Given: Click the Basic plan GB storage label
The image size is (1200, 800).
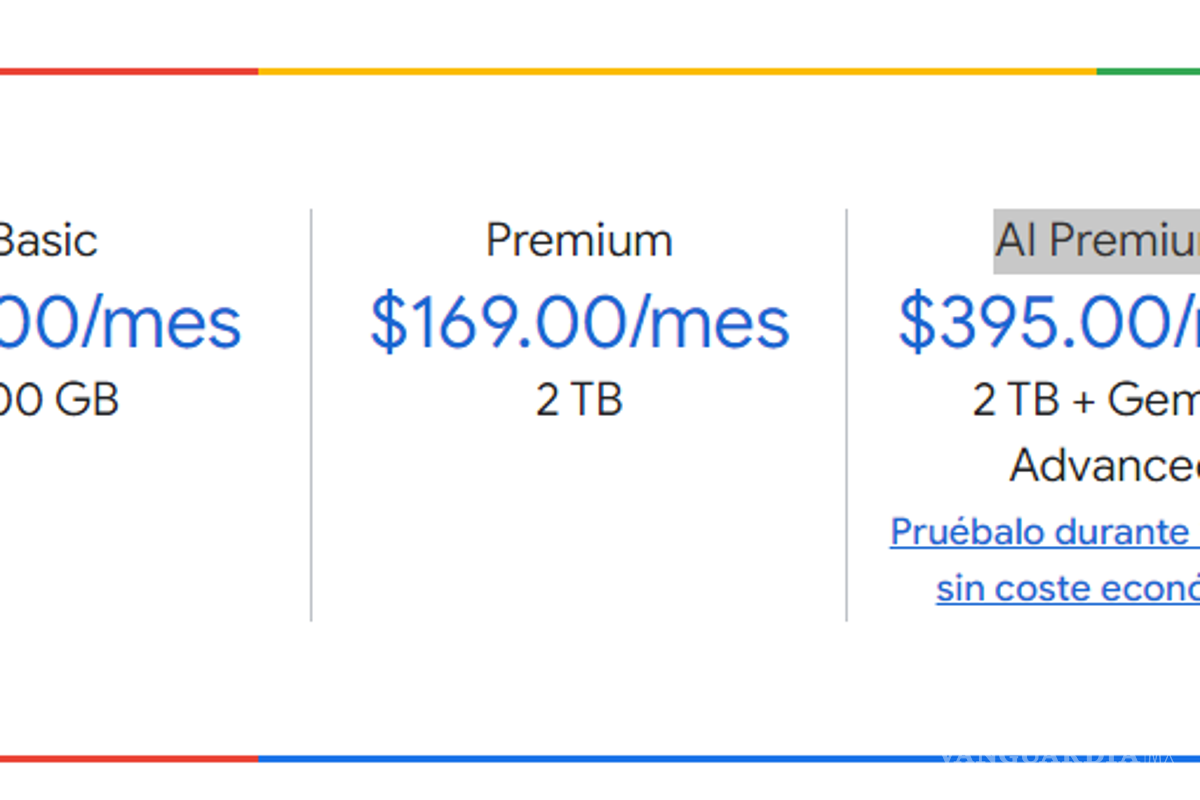Looking at the screenshot, I should click(59, 400).
